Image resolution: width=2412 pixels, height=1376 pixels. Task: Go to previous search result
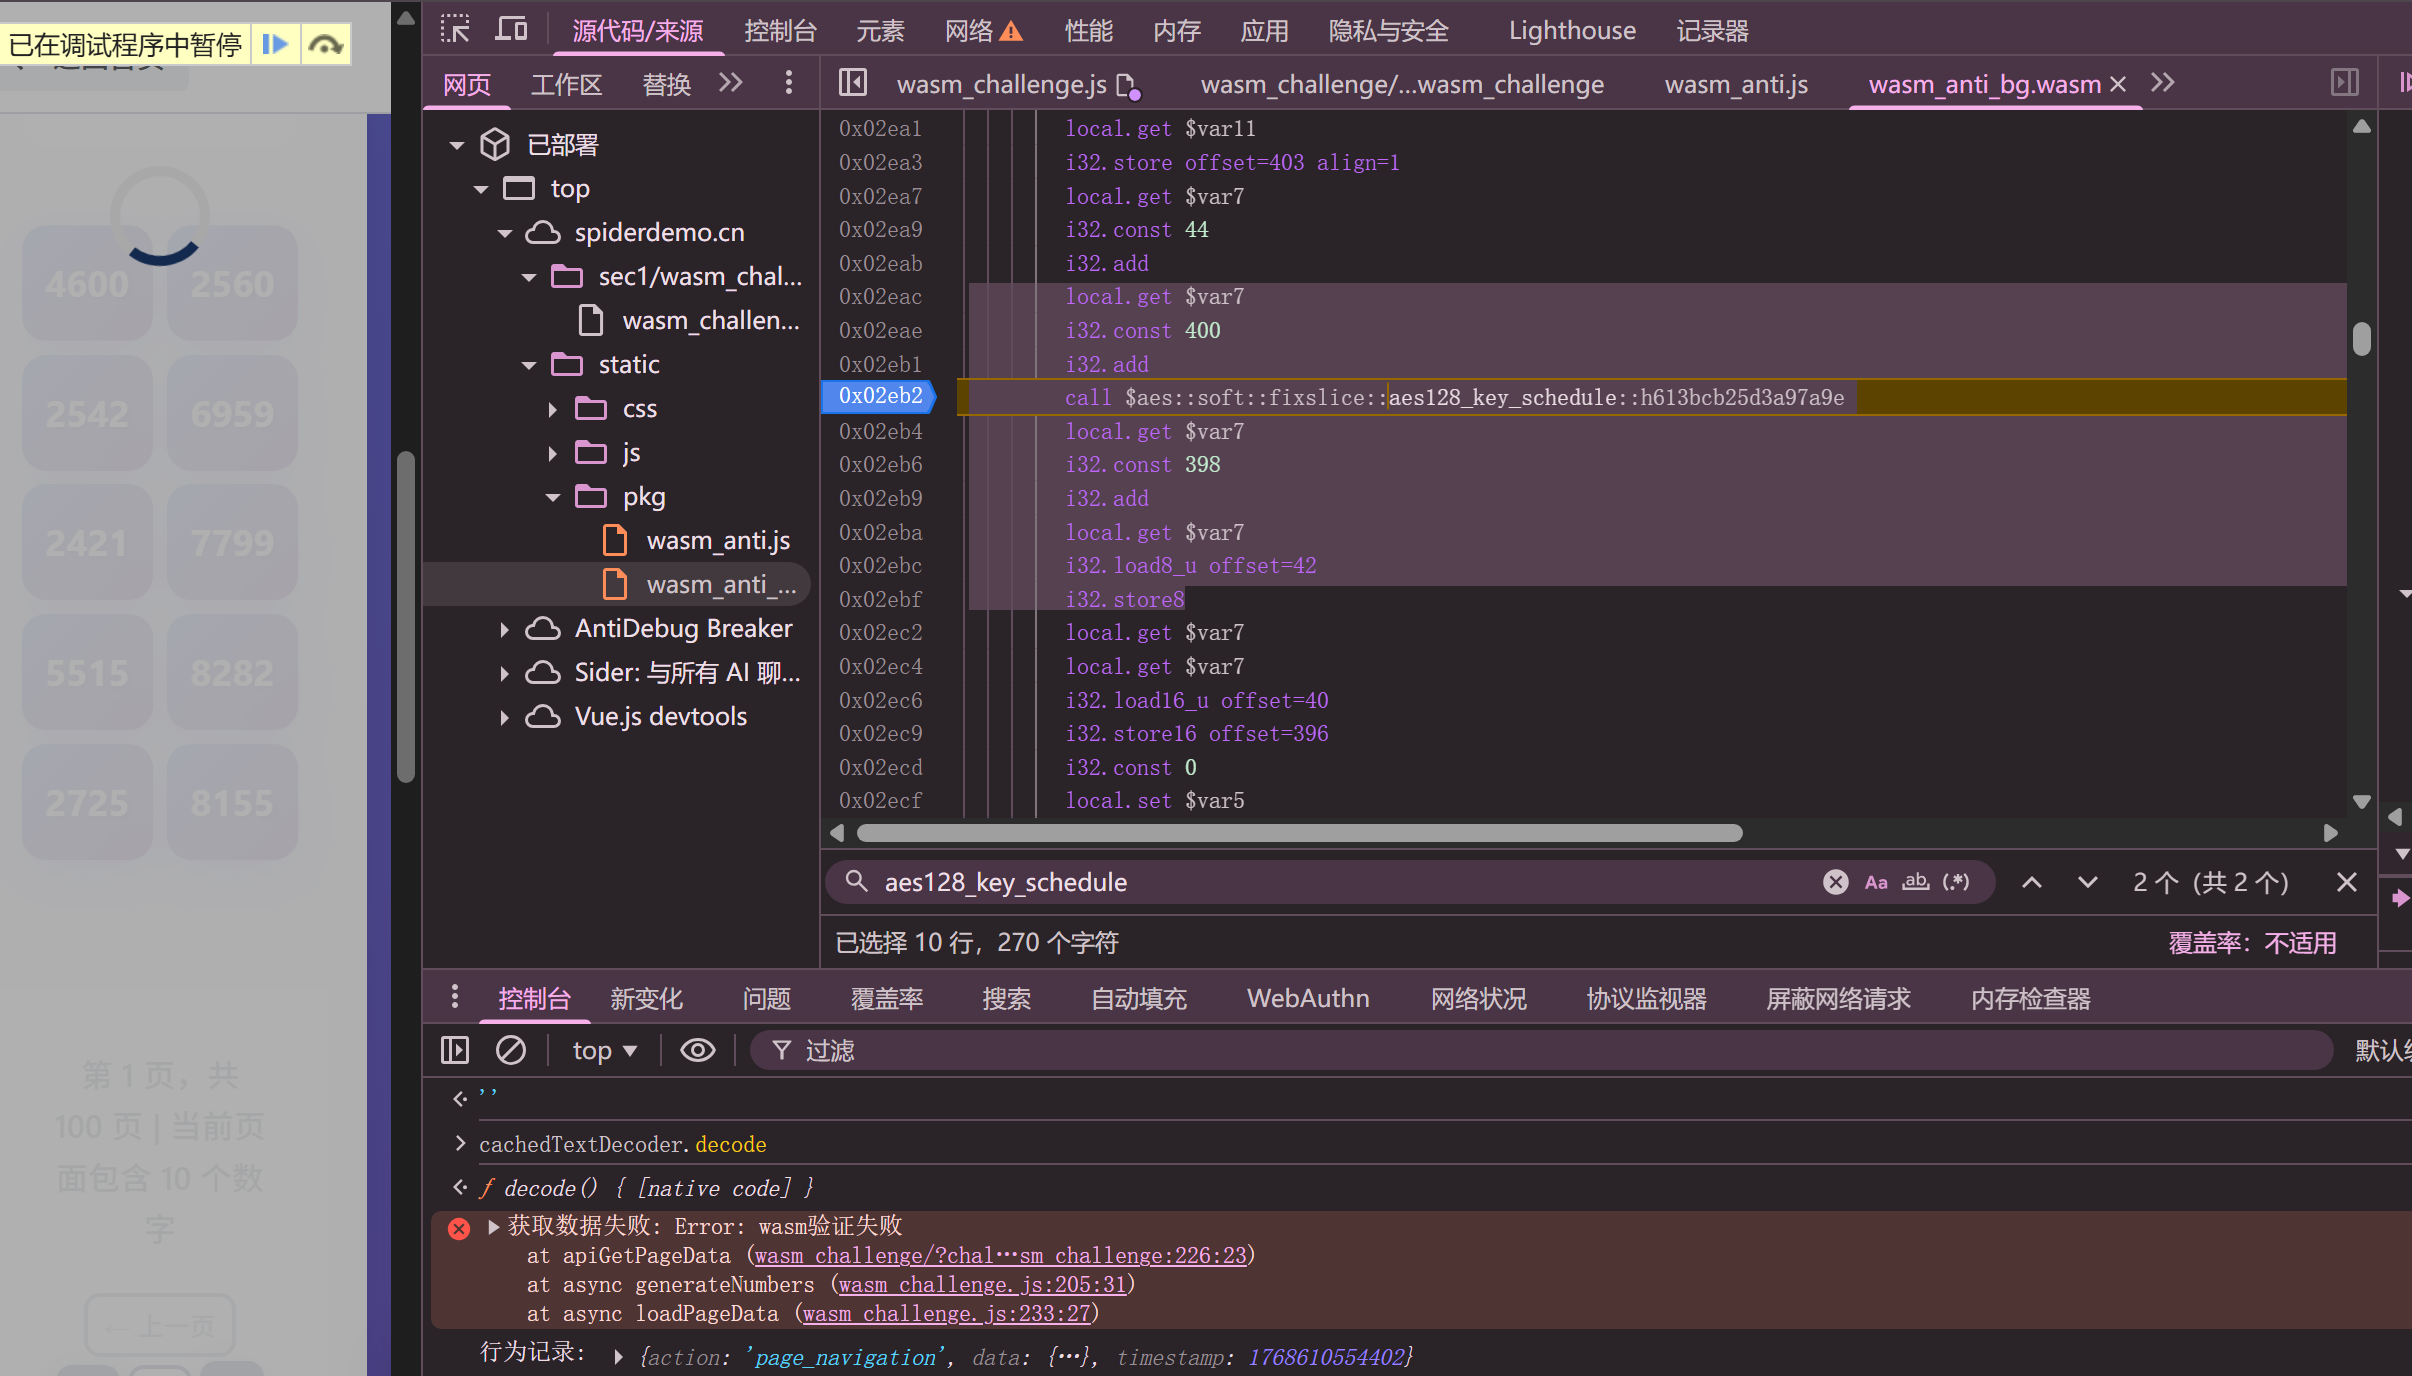pos(2031,882)
